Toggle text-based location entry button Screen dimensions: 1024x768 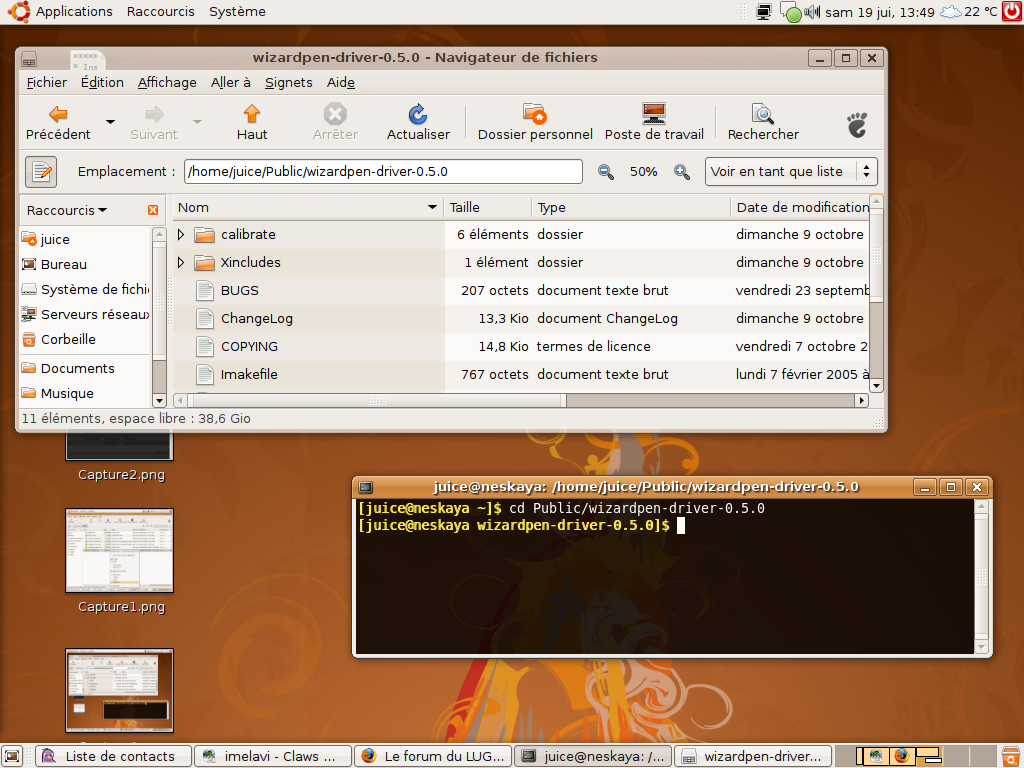coord(41,172)
